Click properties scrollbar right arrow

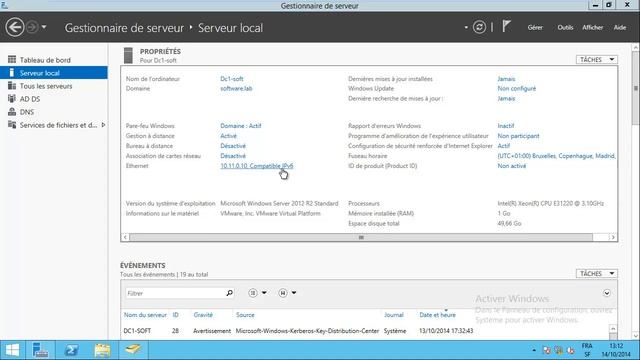[612, 237]
